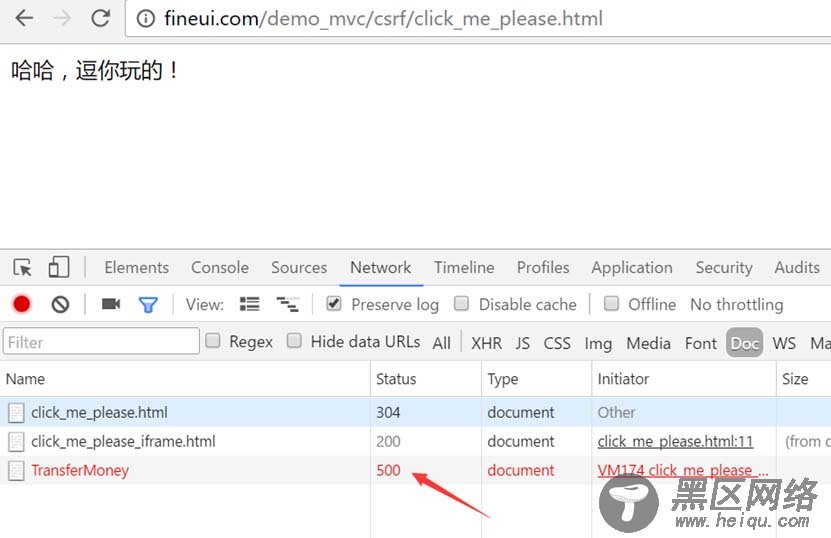This screenshot has height=538, width=831.
Task: Select the Network tab
Action: click(381, 268)
